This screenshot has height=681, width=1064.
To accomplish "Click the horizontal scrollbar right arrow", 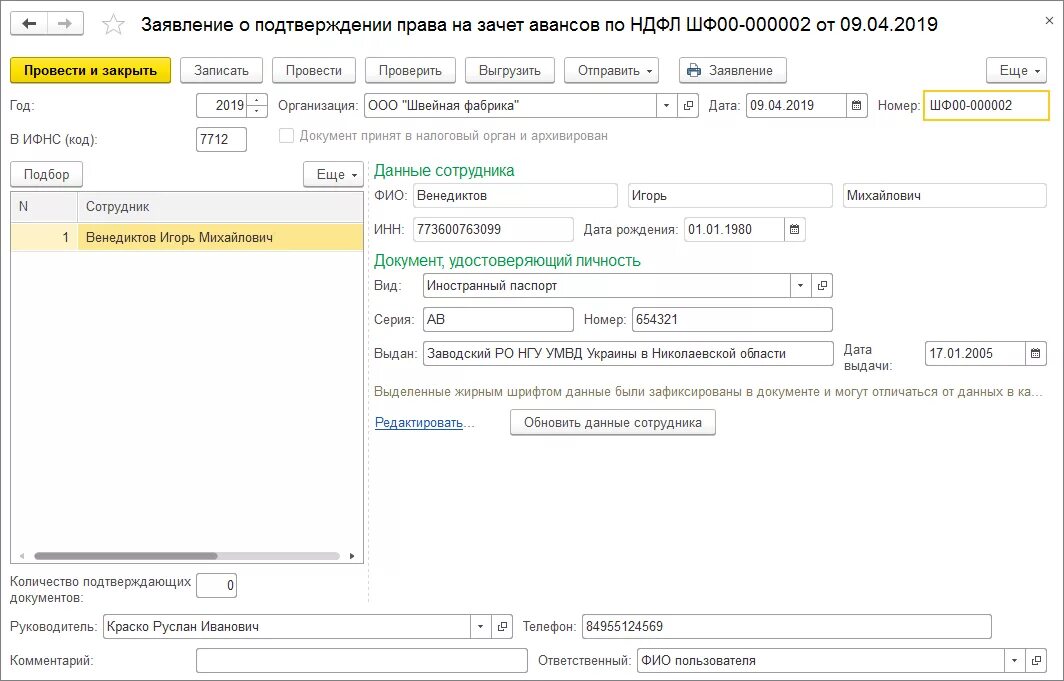I will (x=352, y=556).
